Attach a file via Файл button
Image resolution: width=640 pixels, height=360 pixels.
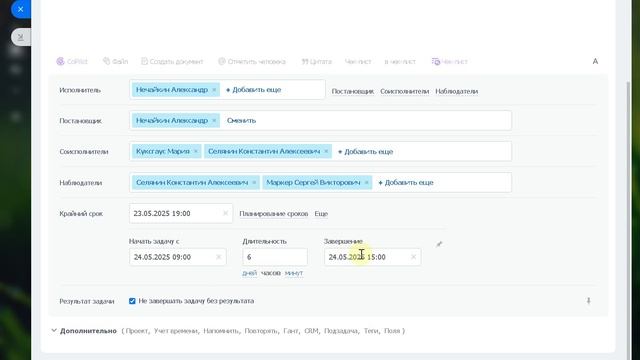coord(116,62)
